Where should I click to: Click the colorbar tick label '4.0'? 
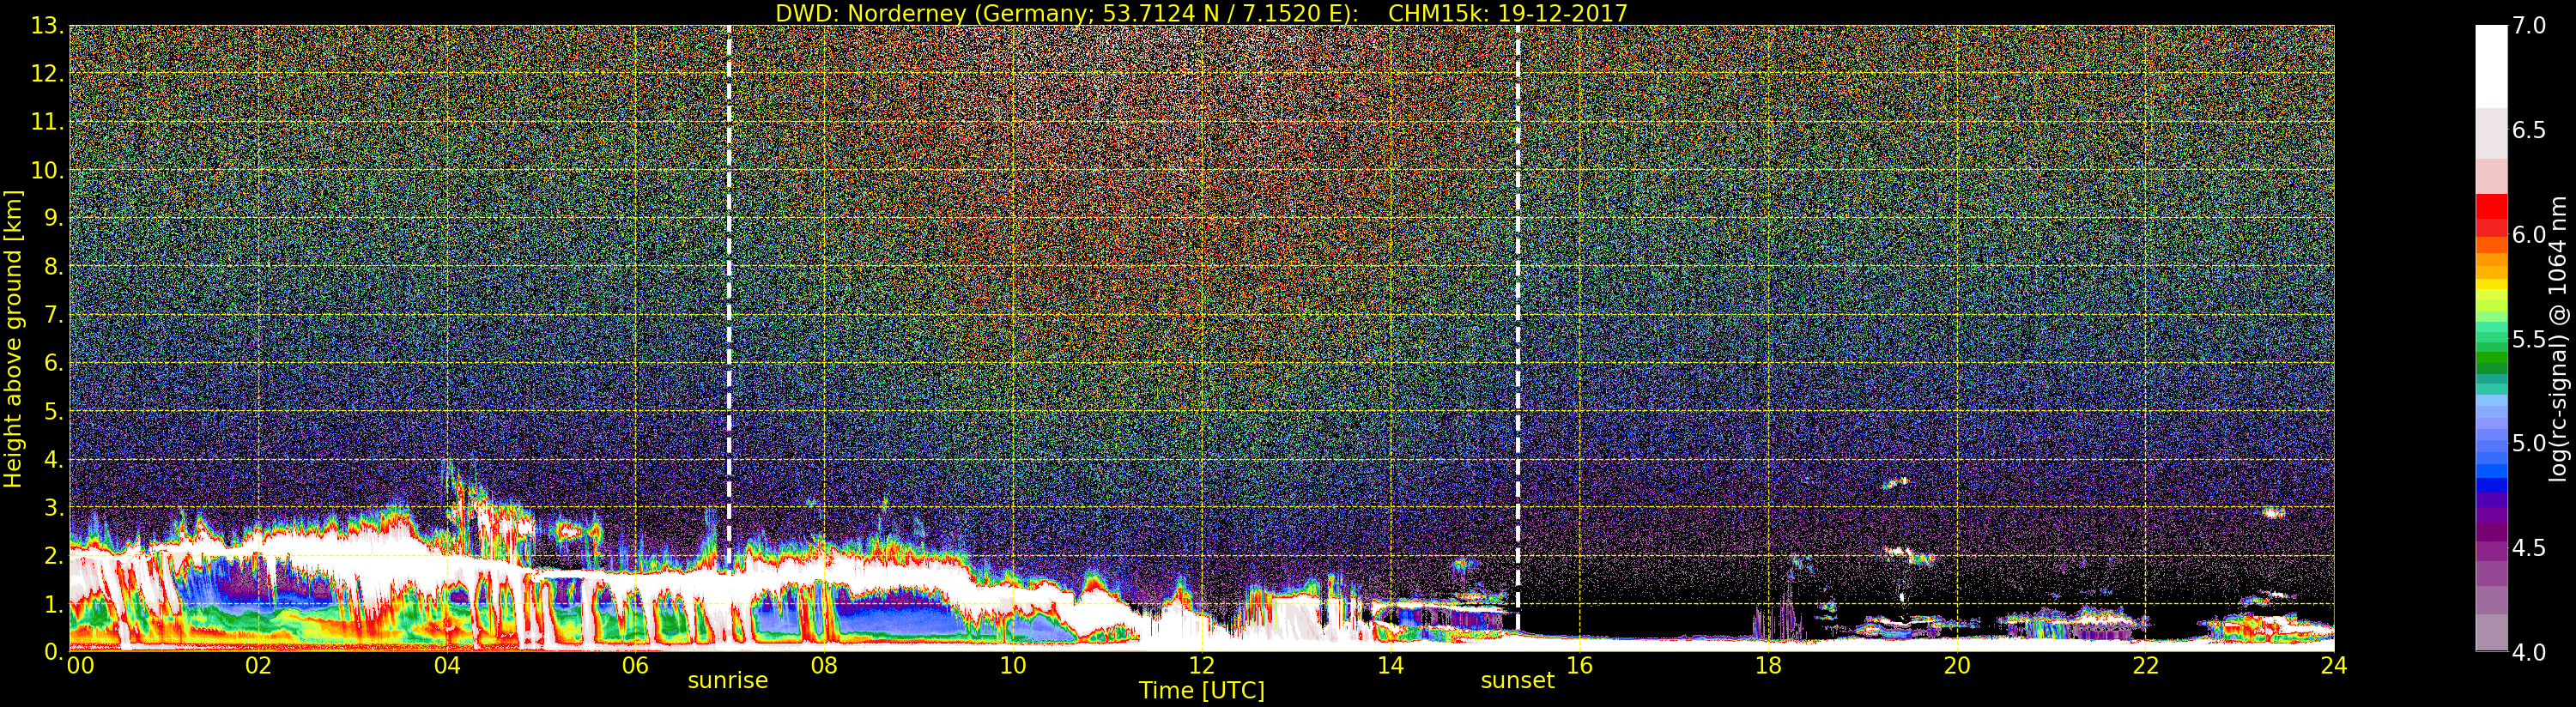(2529, 653)
